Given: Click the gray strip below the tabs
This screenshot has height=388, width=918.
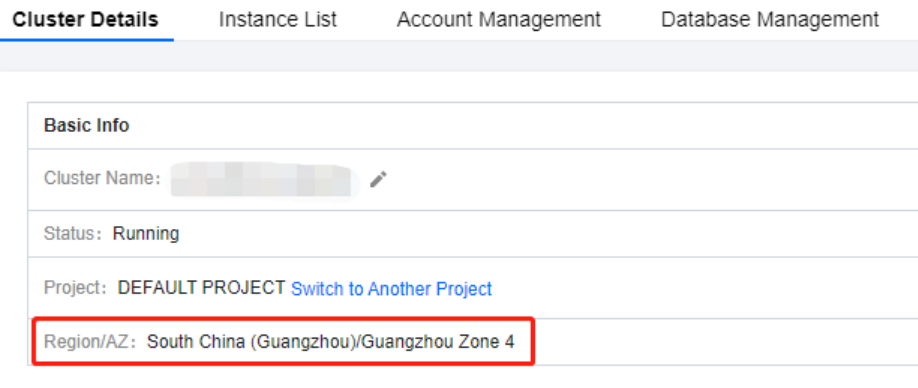Looking at the screenshot, I should 459,57.
